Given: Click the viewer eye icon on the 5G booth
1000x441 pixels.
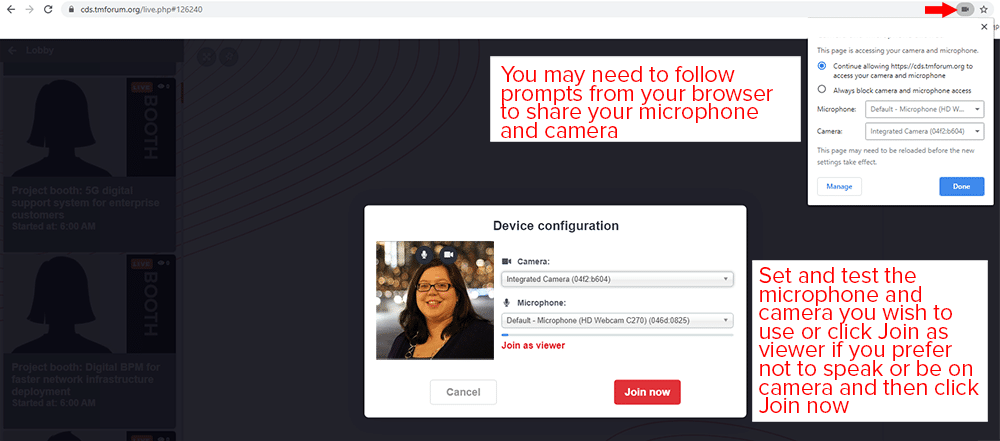Looking at the screenshot, I should pyautogui.click(x=162, y=86).
